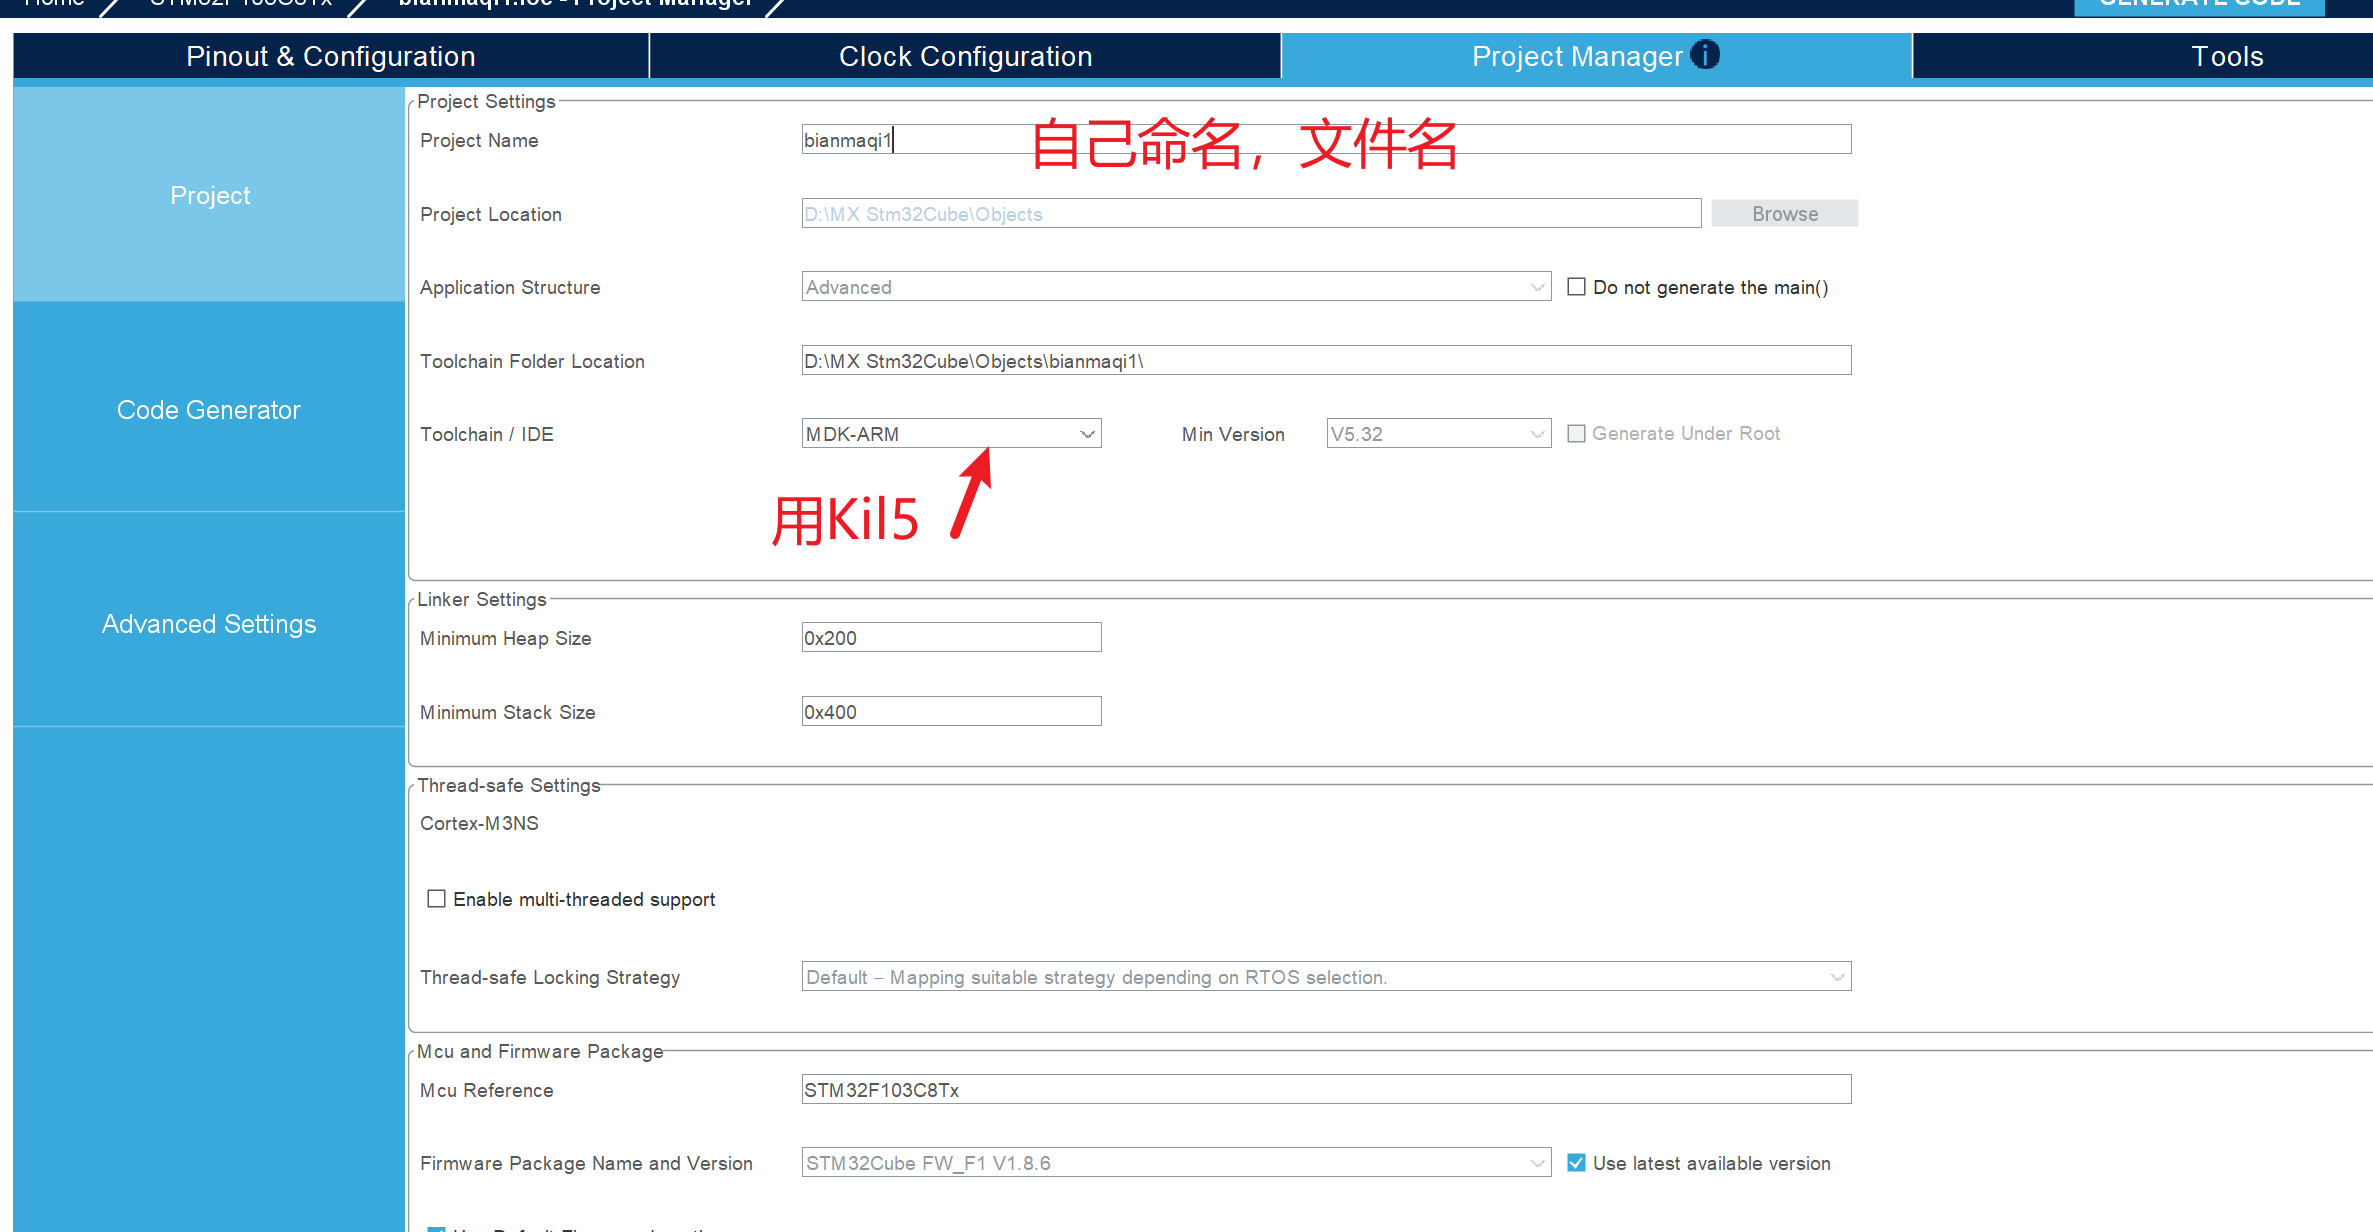Image resolution: width=2373 pixels, height=1232 pixels.
Task: Select the Project side section
Action: 209,195
